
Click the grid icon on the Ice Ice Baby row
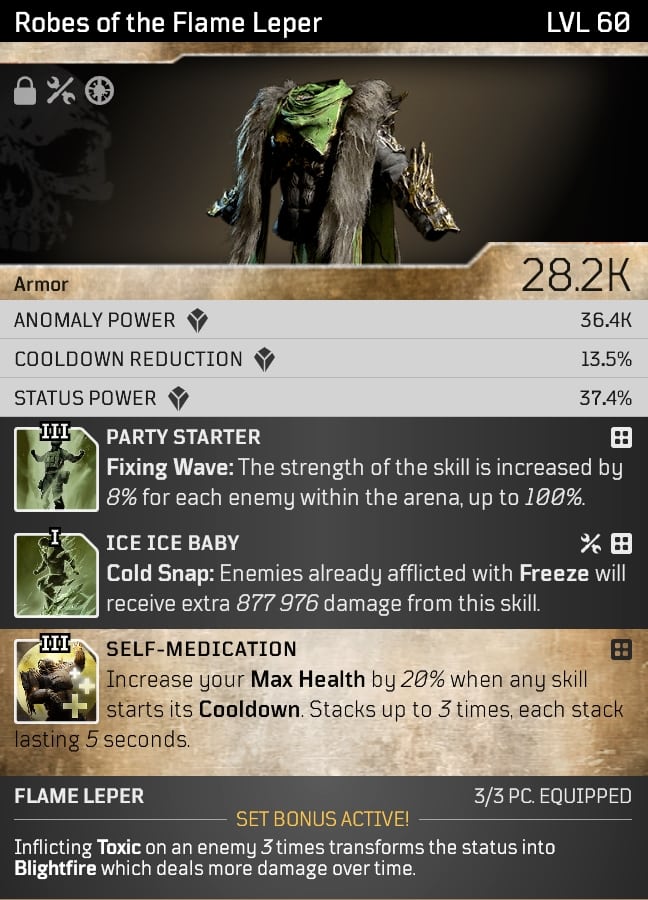pos(621,543)
